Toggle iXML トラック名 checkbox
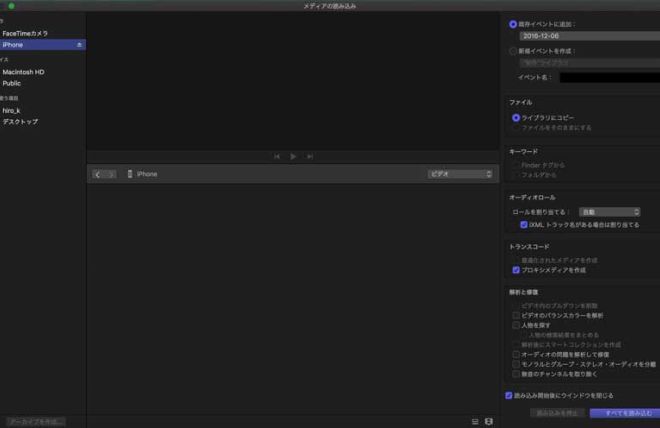Screen dimensions: 660x428 coord(524,225)
